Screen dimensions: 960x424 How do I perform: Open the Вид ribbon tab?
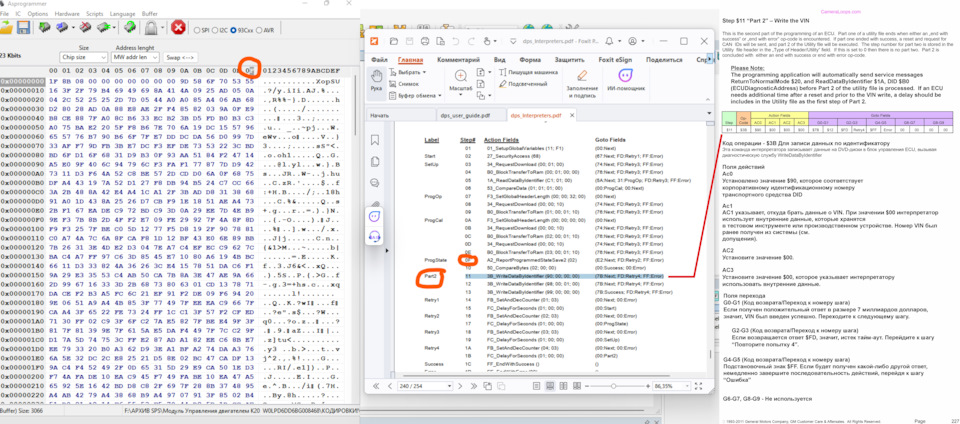(500, 60)
